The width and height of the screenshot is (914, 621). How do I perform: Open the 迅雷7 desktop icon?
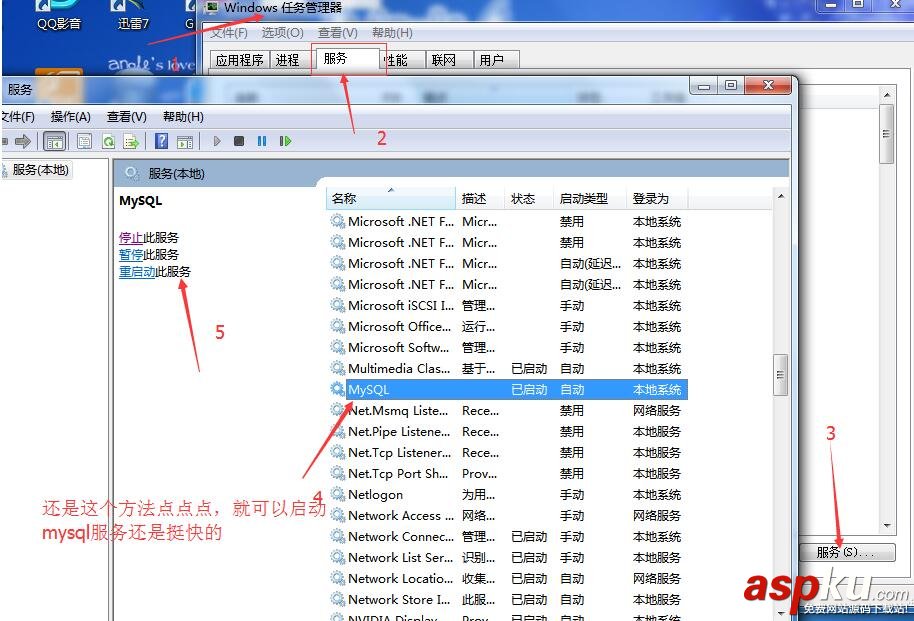pyautogui.click(x=133, y=15)
